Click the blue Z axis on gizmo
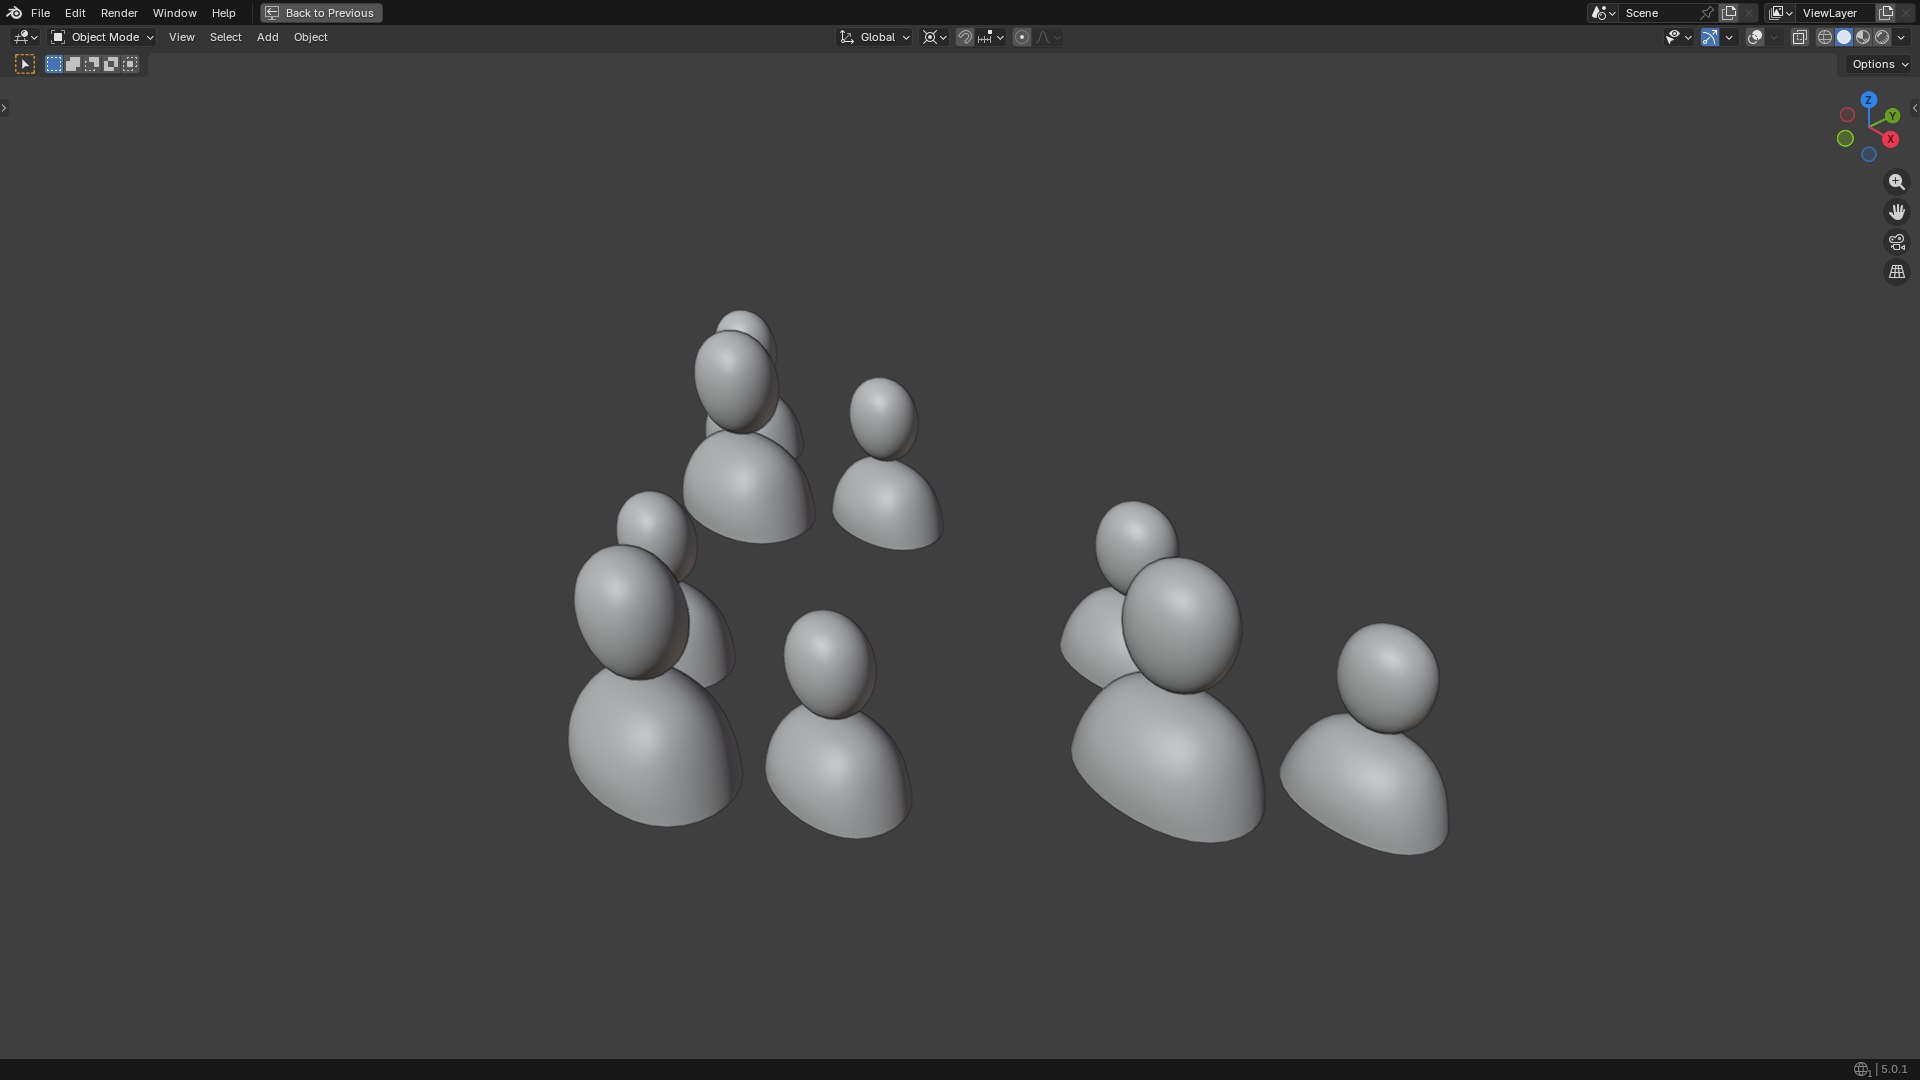The width and height of the screenshot is (1920, 1080). pos(1869,100)
